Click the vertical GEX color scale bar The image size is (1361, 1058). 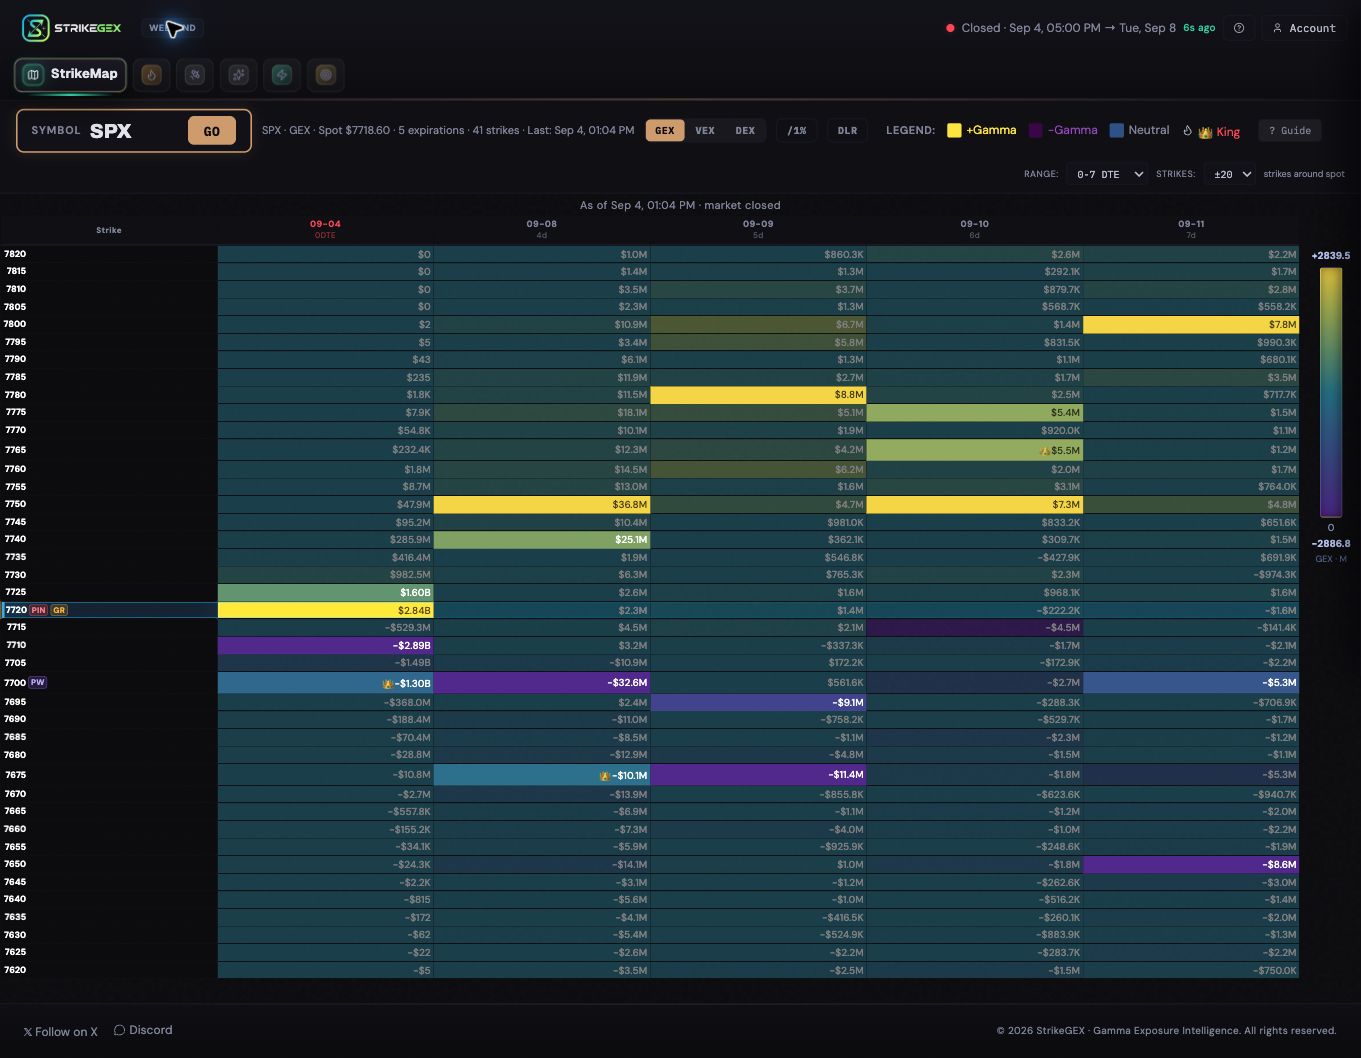click(x=1330, y=392)
